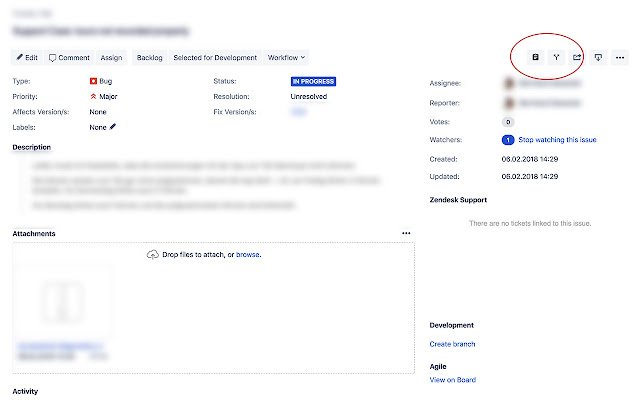Screen dimensions: 640x400
Task: Open View on Board link
Action: (x=453, y=380)
